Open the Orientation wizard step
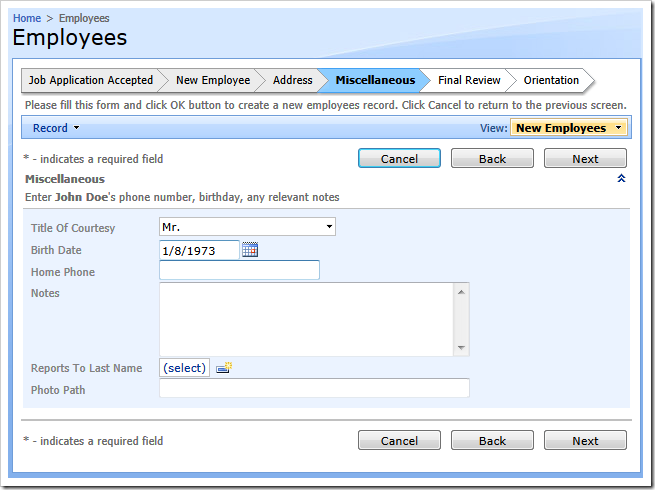This screenshot has height=490, width=655. coord(551,80)
